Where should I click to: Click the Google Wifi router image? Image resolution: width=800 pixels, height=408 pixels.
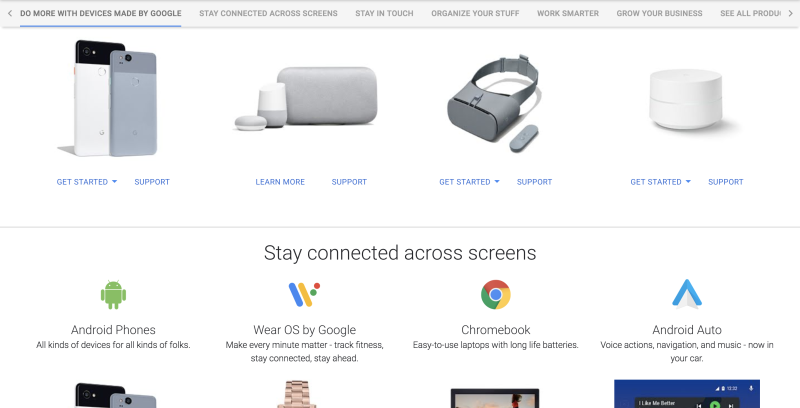click(687, 98)
